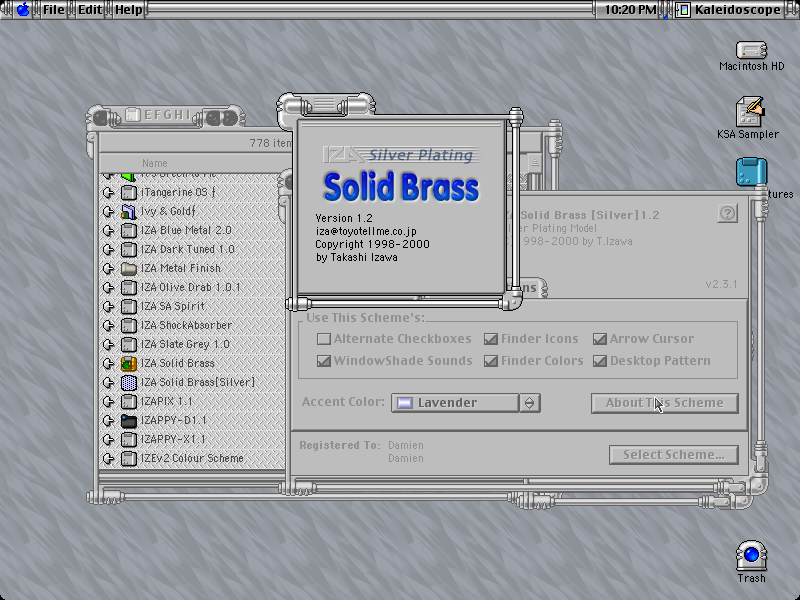
Task: Toggle the Finder Colors checkbox
Action: coord(534,361)
